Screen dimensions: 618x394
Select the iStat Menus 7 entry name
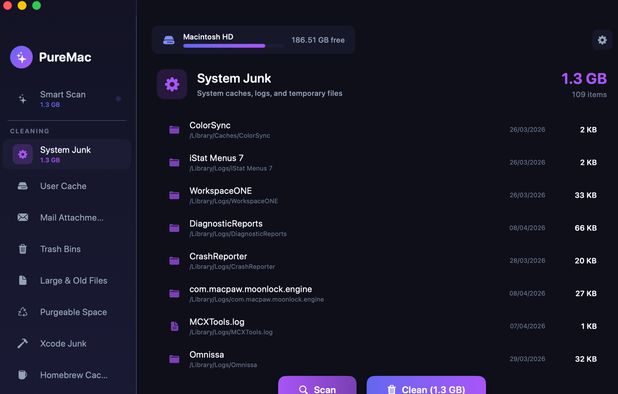(216, 158)
